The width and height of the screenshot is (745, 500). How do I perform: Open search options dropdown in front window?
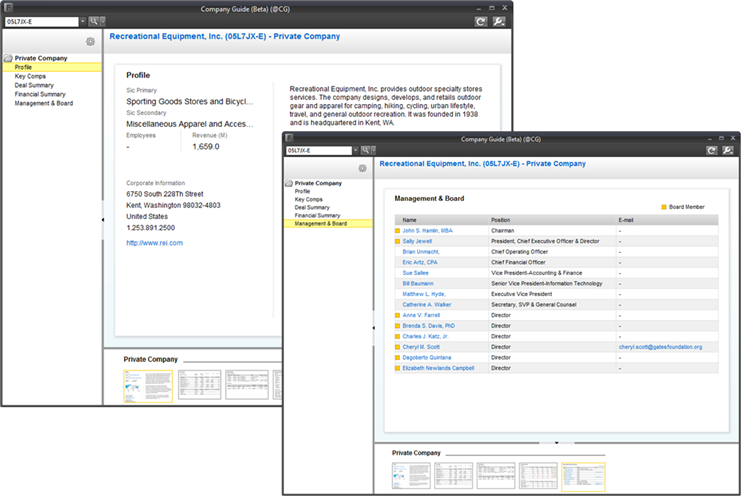point(373,150)
